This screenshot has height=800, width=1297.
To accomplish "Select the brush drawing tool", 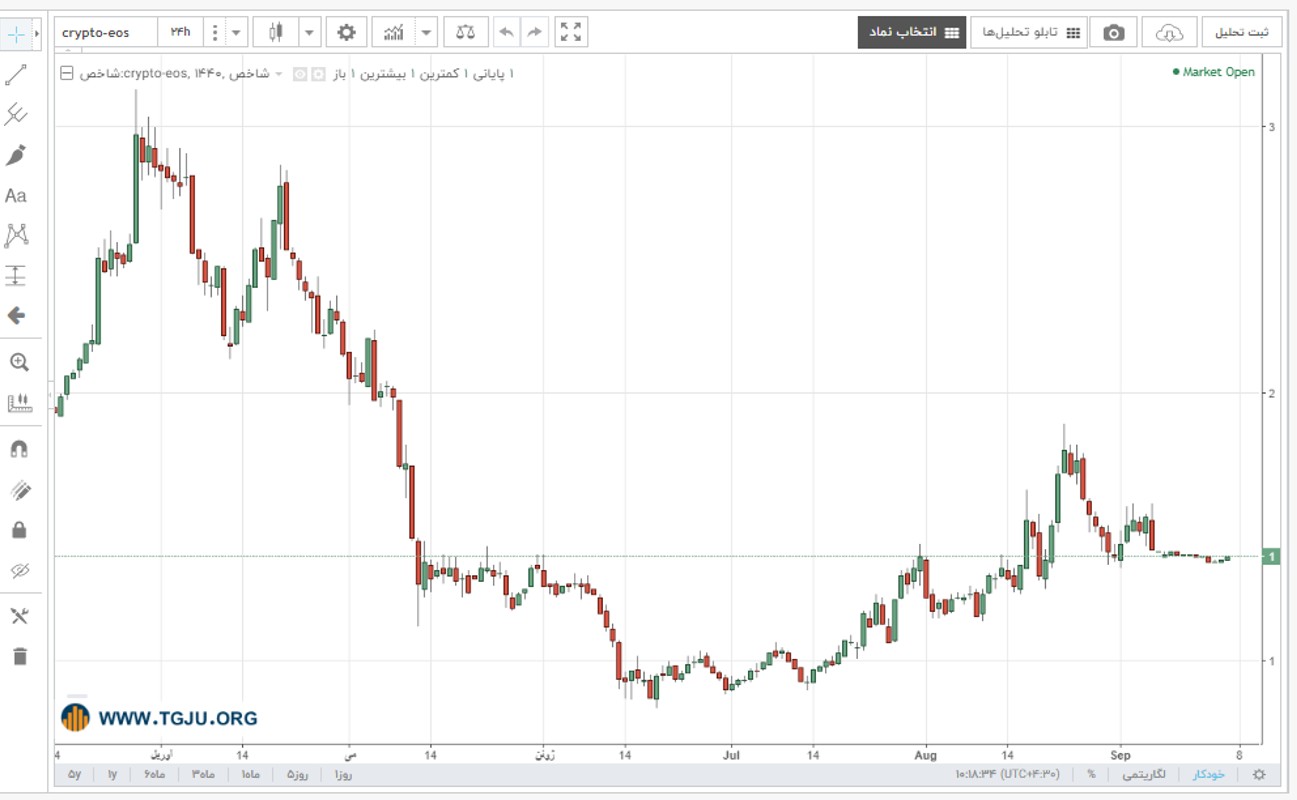I will 16,155.
